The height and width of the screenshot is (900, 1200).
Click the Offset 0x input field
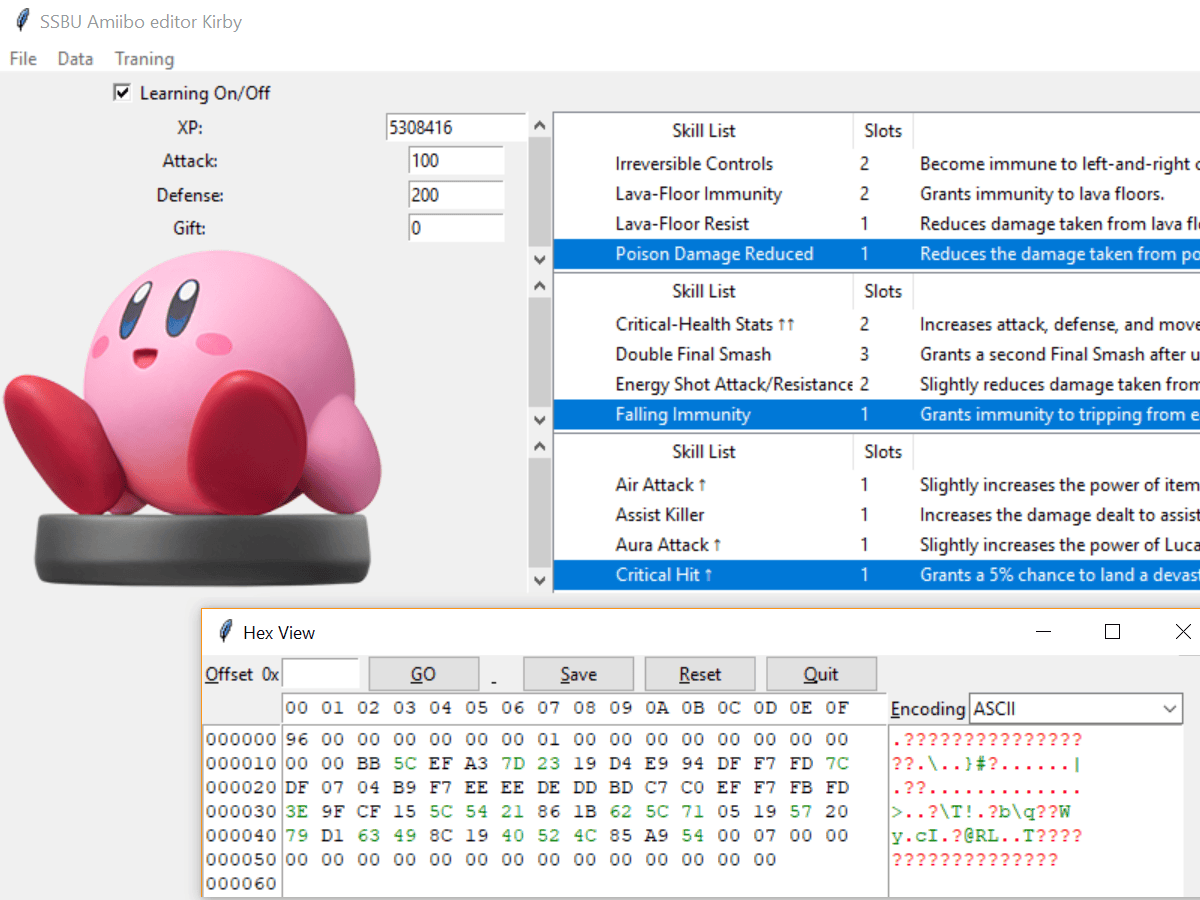[320, 674]
